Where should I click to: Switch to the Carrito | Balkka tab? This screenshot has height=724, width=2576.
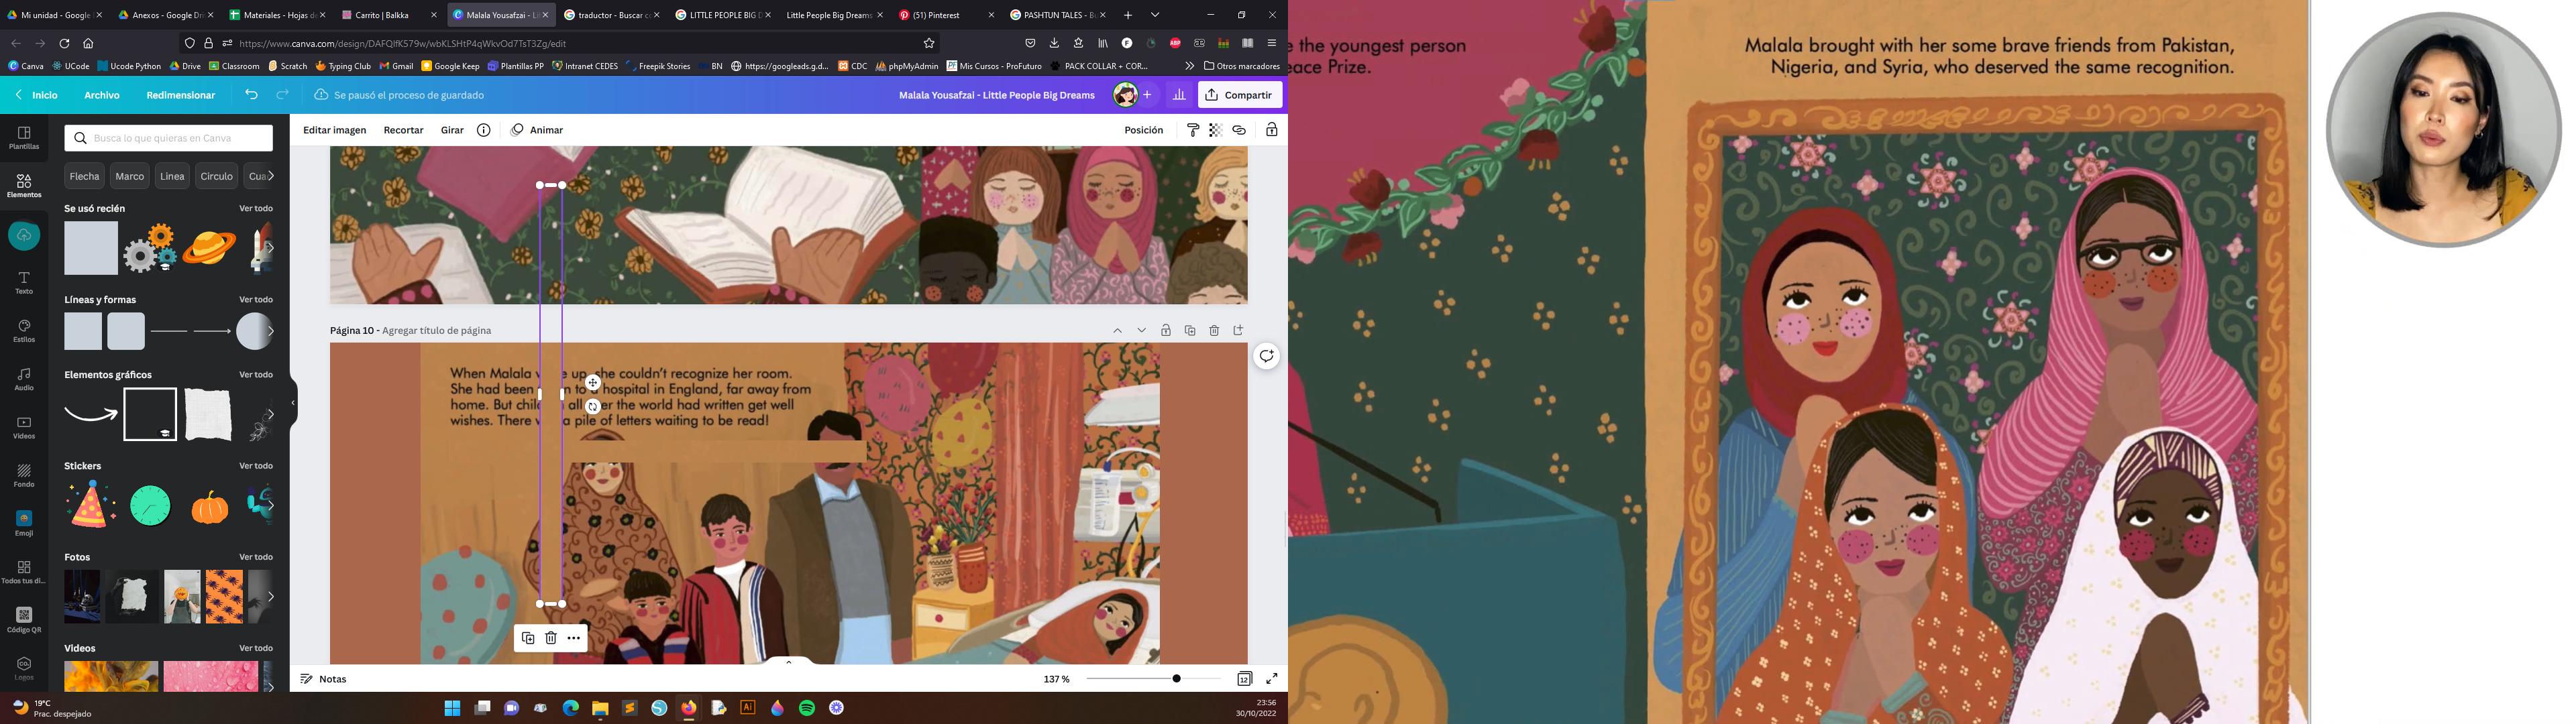tap(388, 15)
